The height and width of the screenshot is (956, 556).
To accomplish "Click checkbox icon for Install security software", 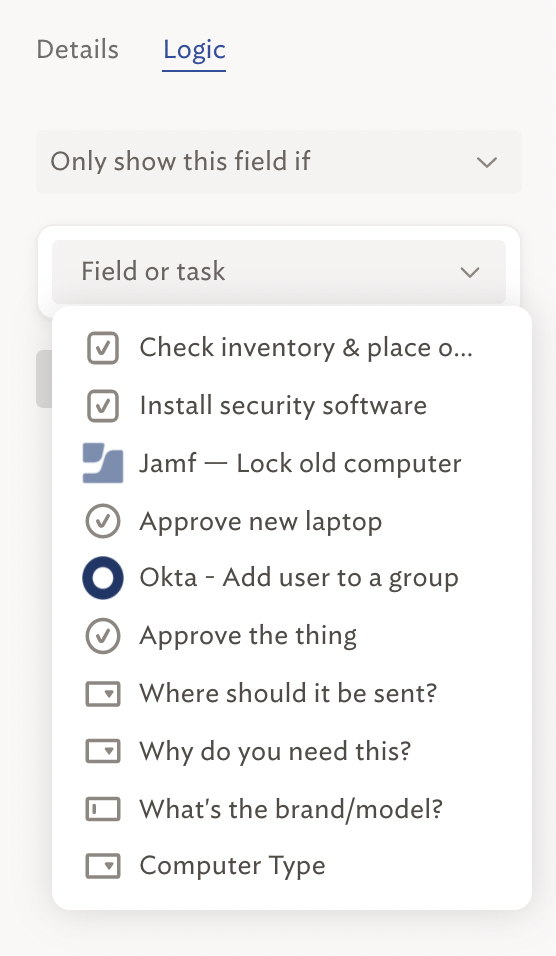I will (x=102, y=406).
